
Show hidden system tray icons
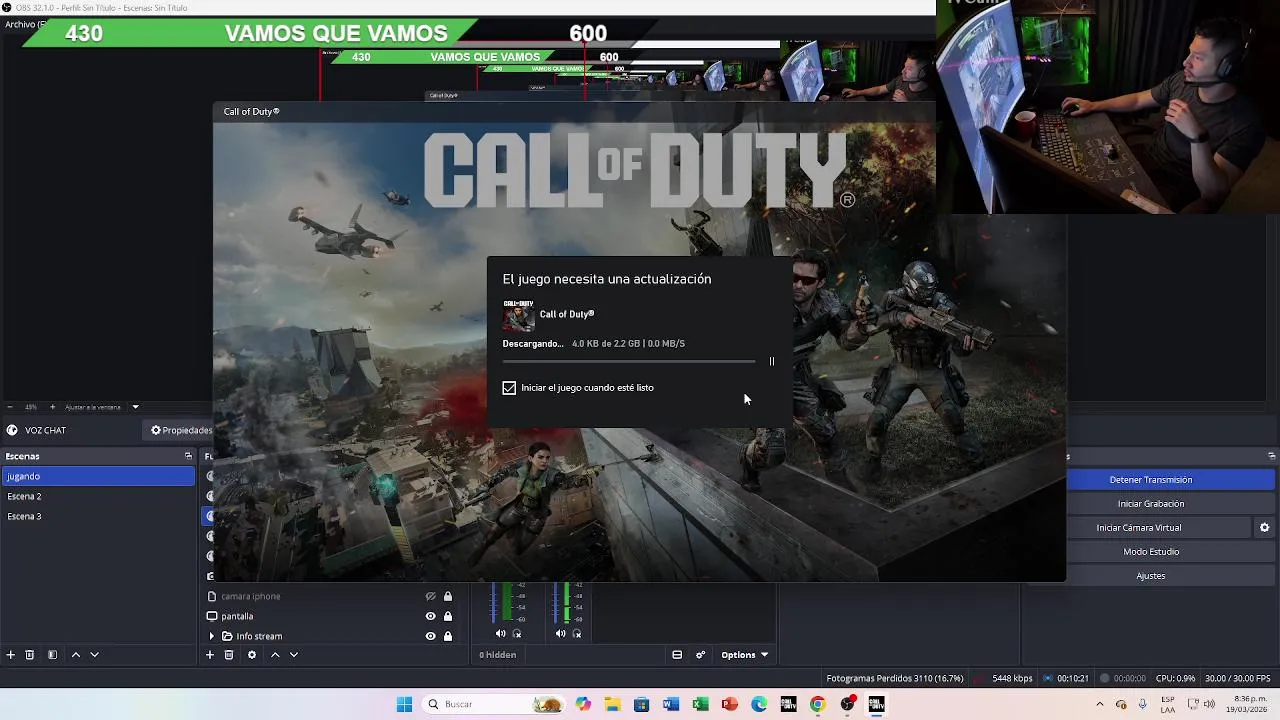[x=1101, y=704]
